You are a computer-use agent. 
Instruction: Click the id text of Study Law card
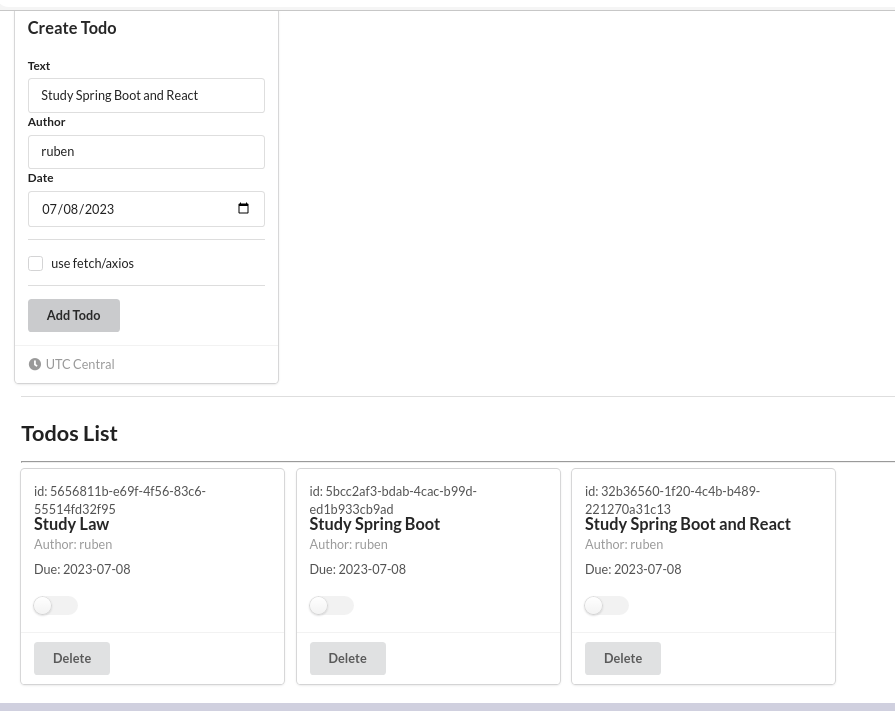point(120,500)
